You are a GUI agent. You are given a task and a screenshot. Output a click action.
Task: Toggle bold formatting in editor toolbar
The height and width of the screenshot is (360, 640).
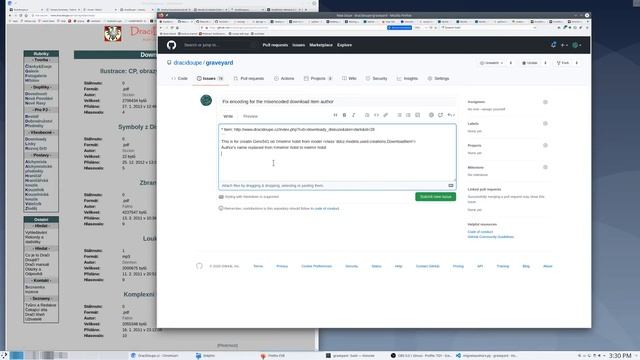(344, 115)
